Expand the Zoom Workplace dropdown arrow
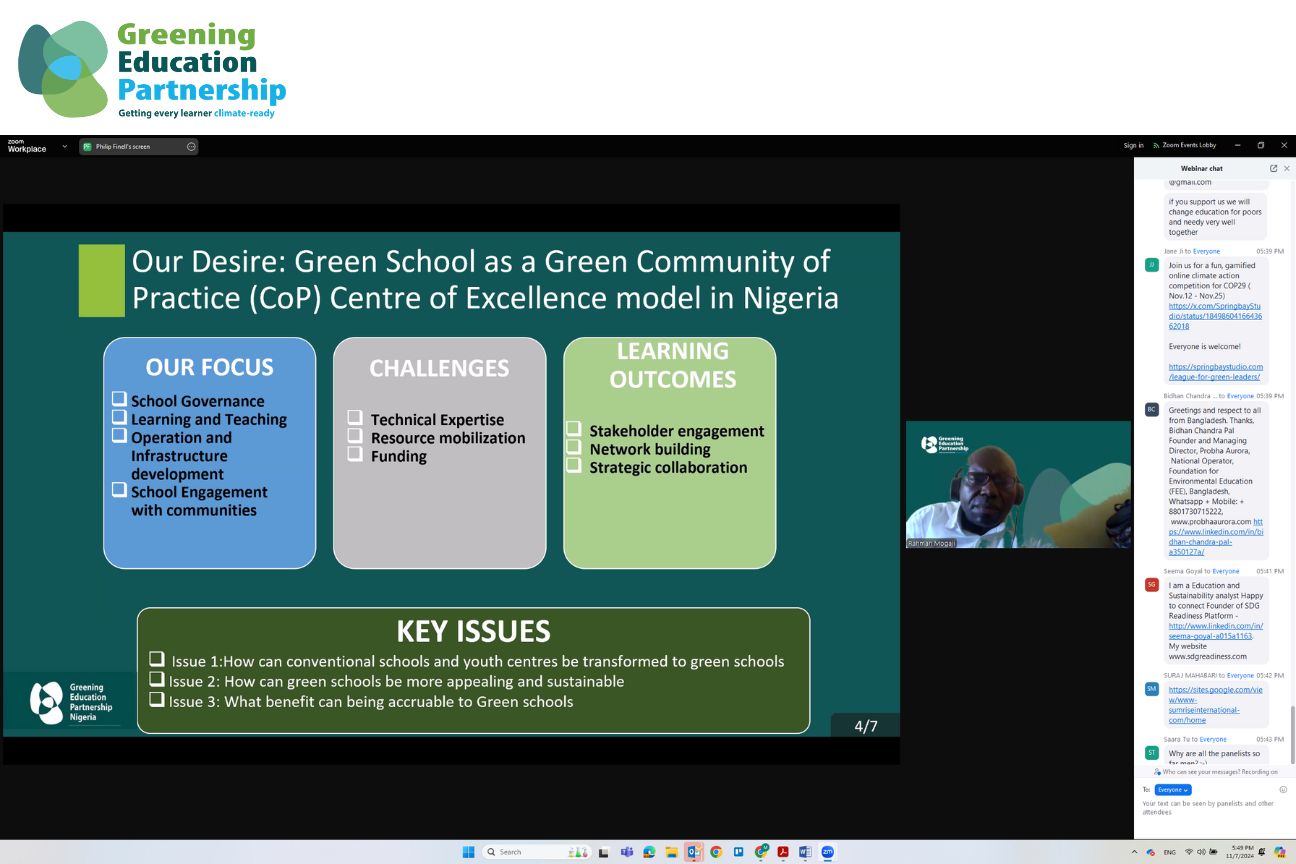The height and width of the screenshot is (864, 1296). (x=65, y=146)
